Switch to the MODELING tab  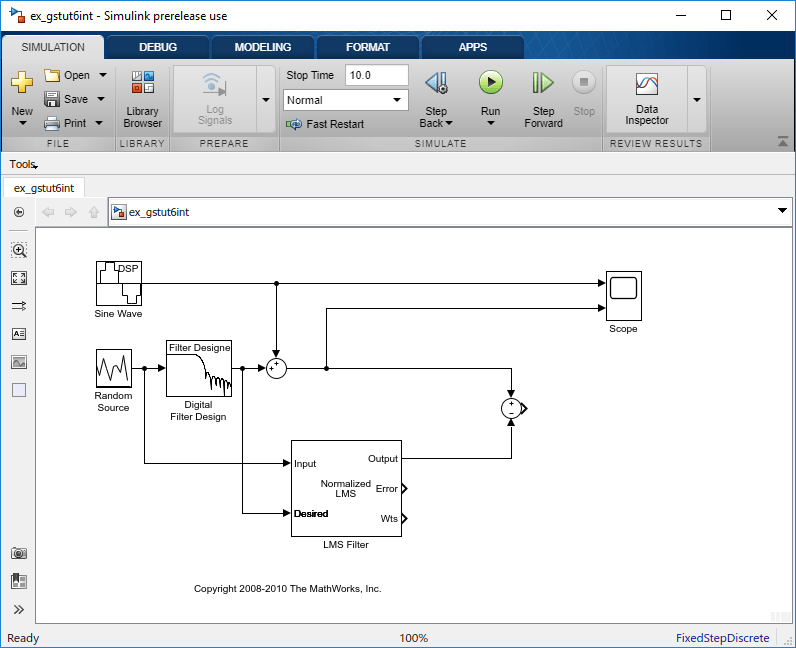[x=263, y=47]
